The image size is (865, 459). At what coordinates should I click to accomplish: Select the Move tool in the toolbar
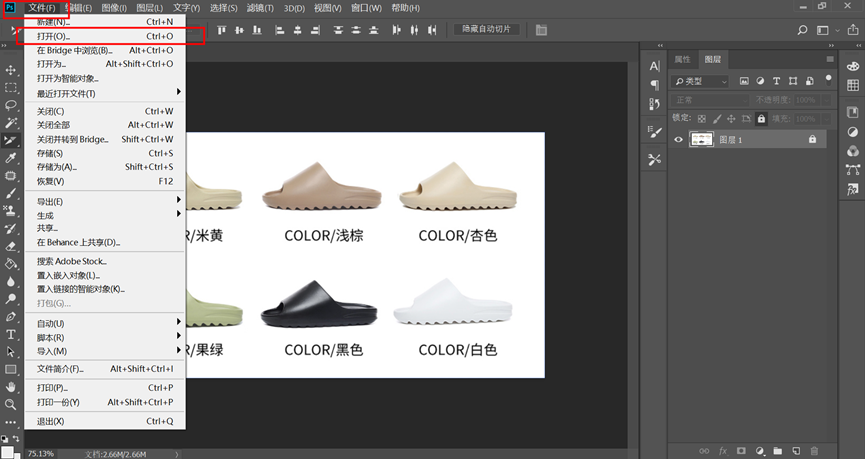pos(11,71)
